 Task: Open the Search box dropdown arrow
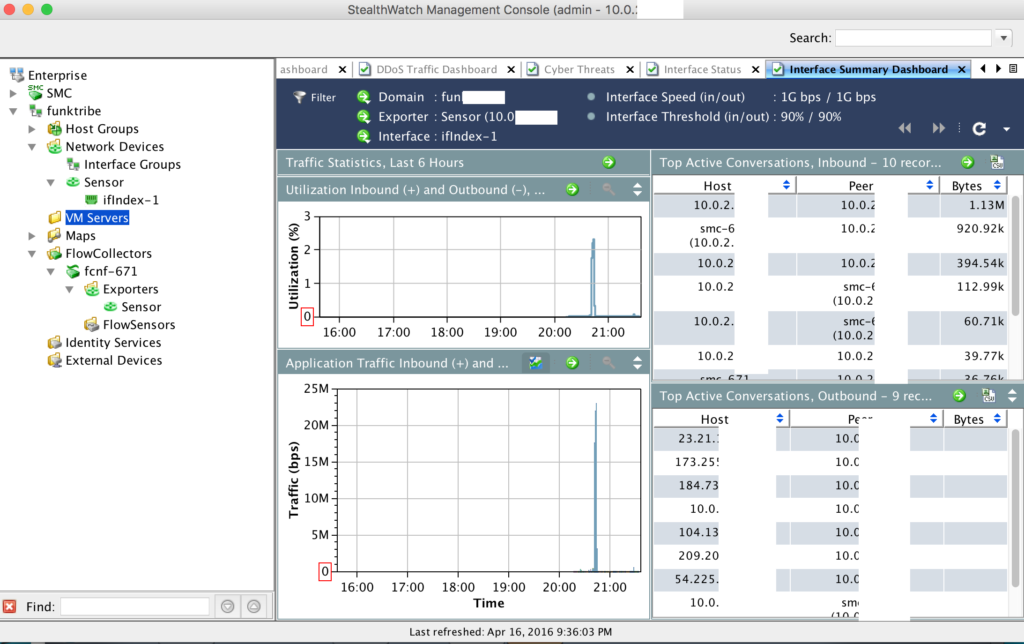tap(1004, 38)
